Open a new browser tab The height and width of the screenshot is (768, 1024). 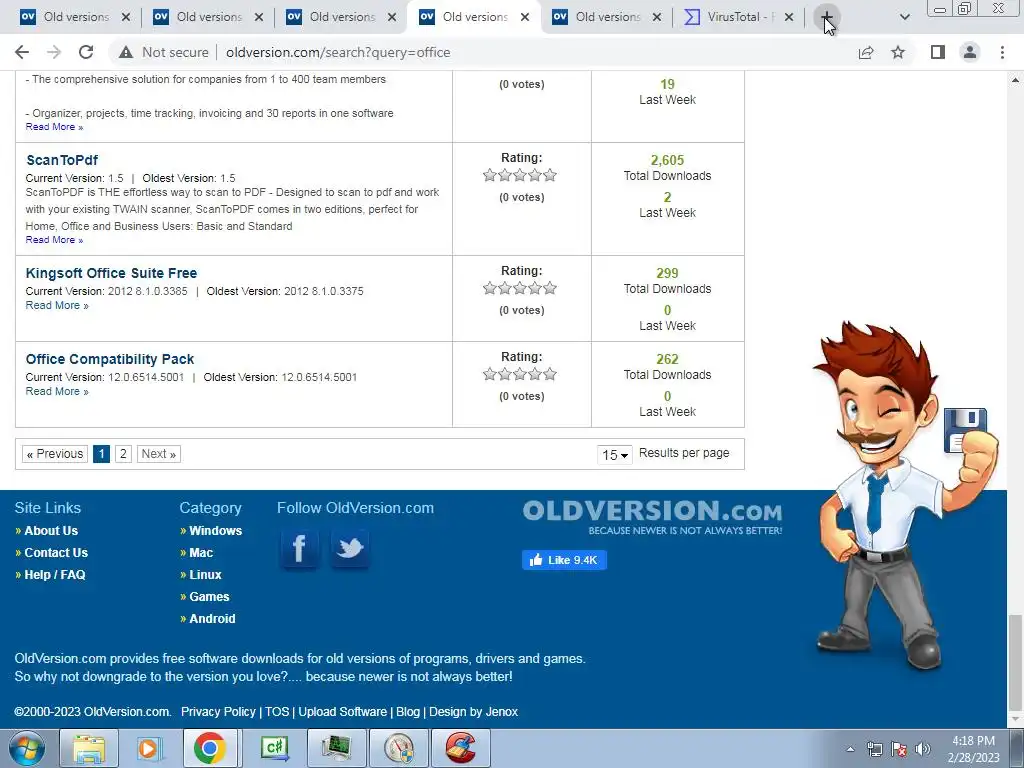point(827,17)
